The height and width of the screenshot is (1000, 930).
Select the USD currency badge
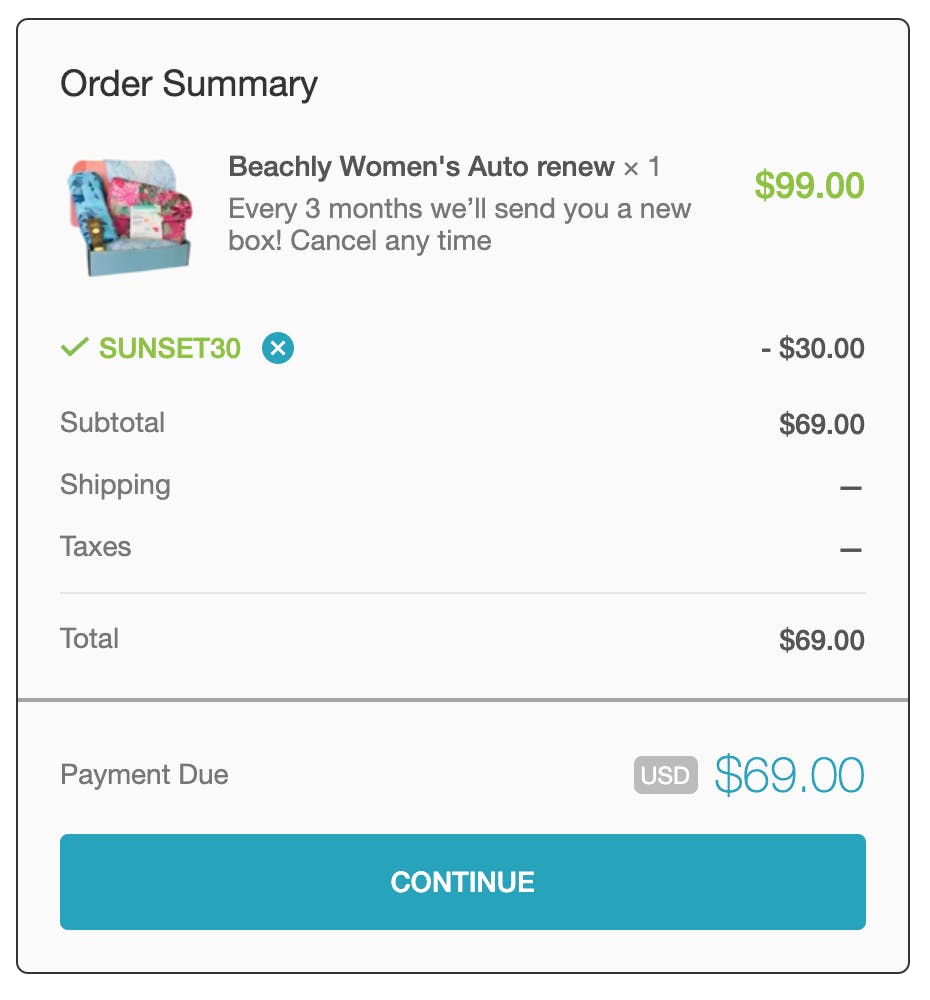[x=665, y=775]
